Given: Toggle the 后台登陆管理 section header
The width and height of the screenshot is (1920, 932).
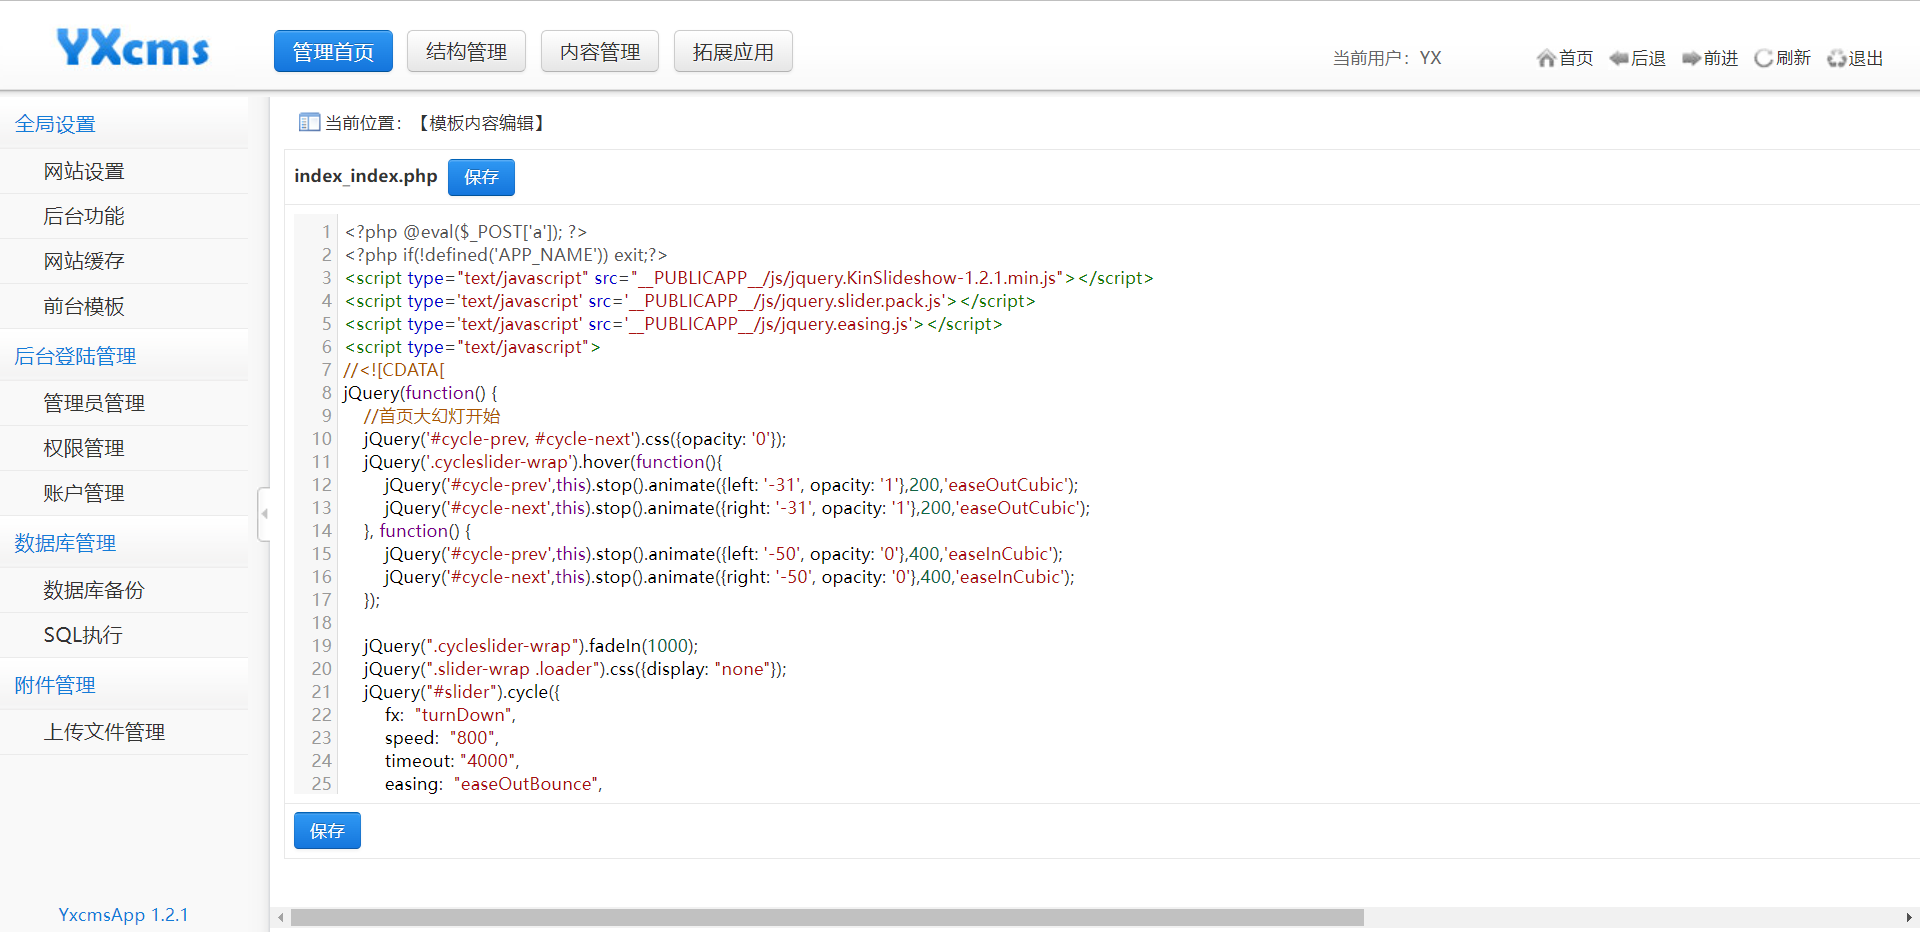Looking at the screenshot, I should click(124, 356).
